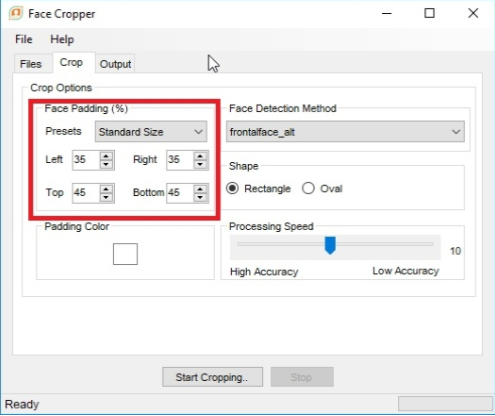This screenshot has height=416, width=495.
Task: Click the Top padding value field
Action: pyautogui.click(x=86, y=193)
